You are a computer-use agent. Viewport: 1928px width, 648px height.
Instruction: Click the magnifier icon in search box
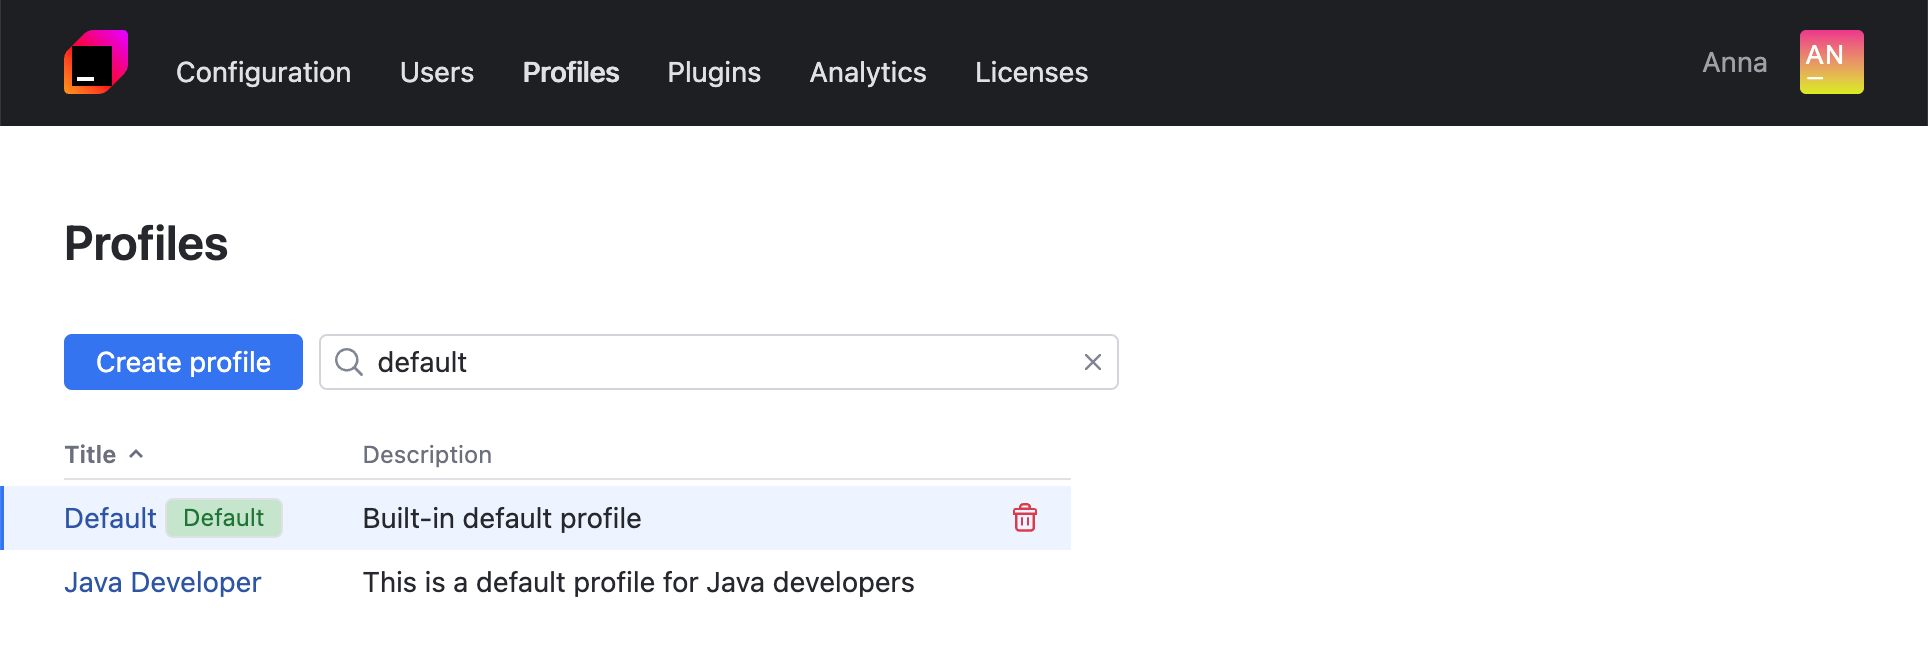coord(348,362)
